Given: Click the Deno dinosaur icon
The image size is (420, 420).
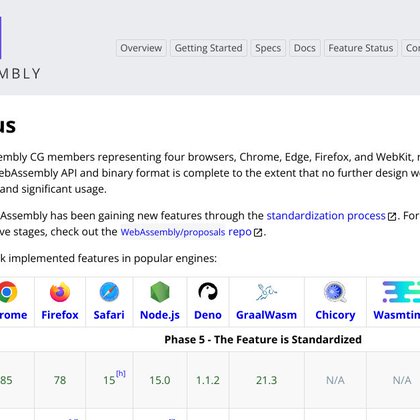Looking at the screenshot, I should [208, 292].
